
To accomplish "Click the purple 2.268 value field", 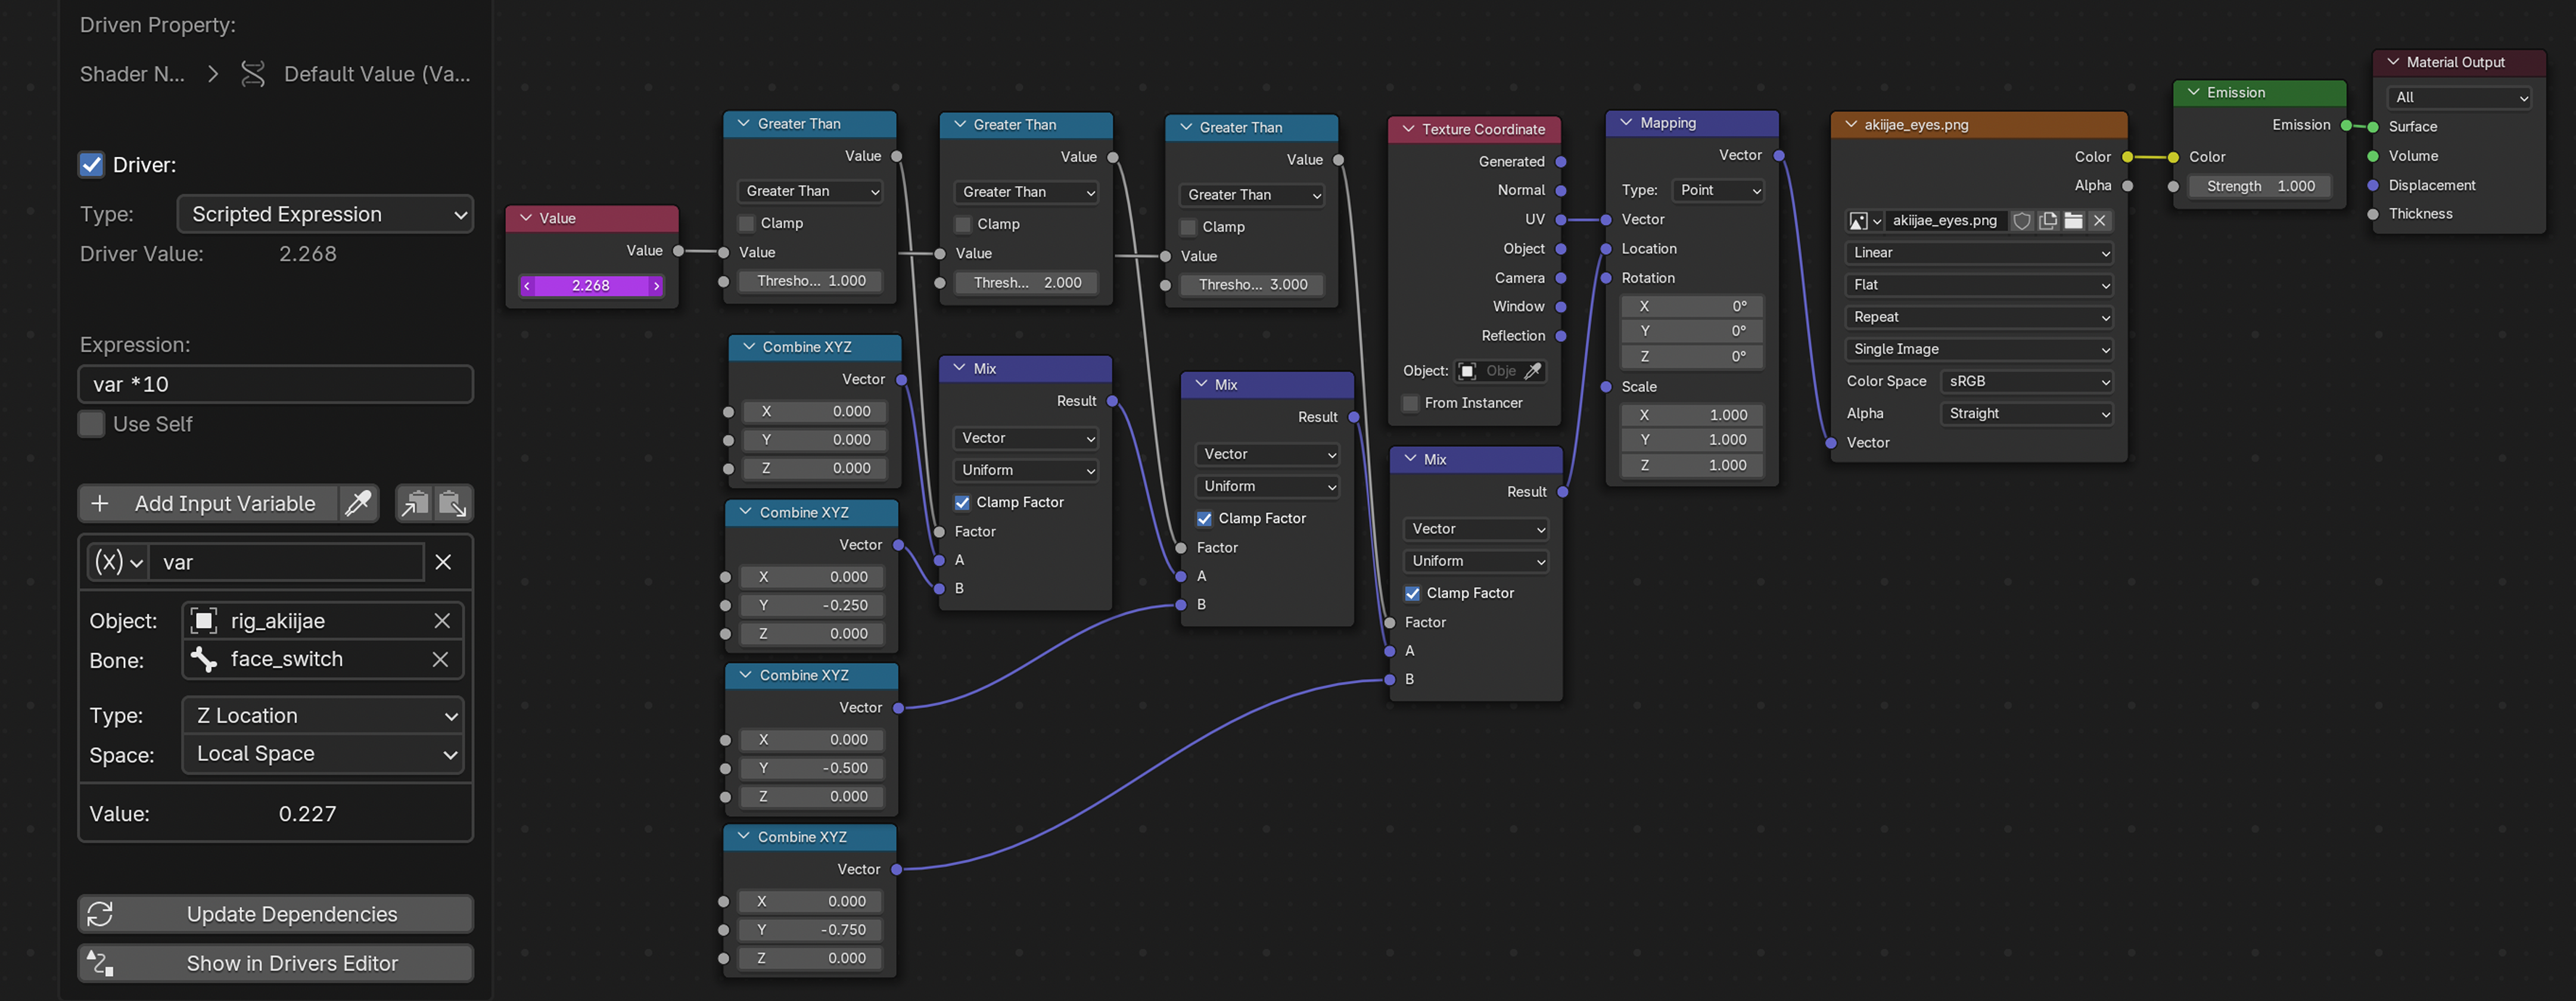I will pyautogui.click(x=591, y=286).
